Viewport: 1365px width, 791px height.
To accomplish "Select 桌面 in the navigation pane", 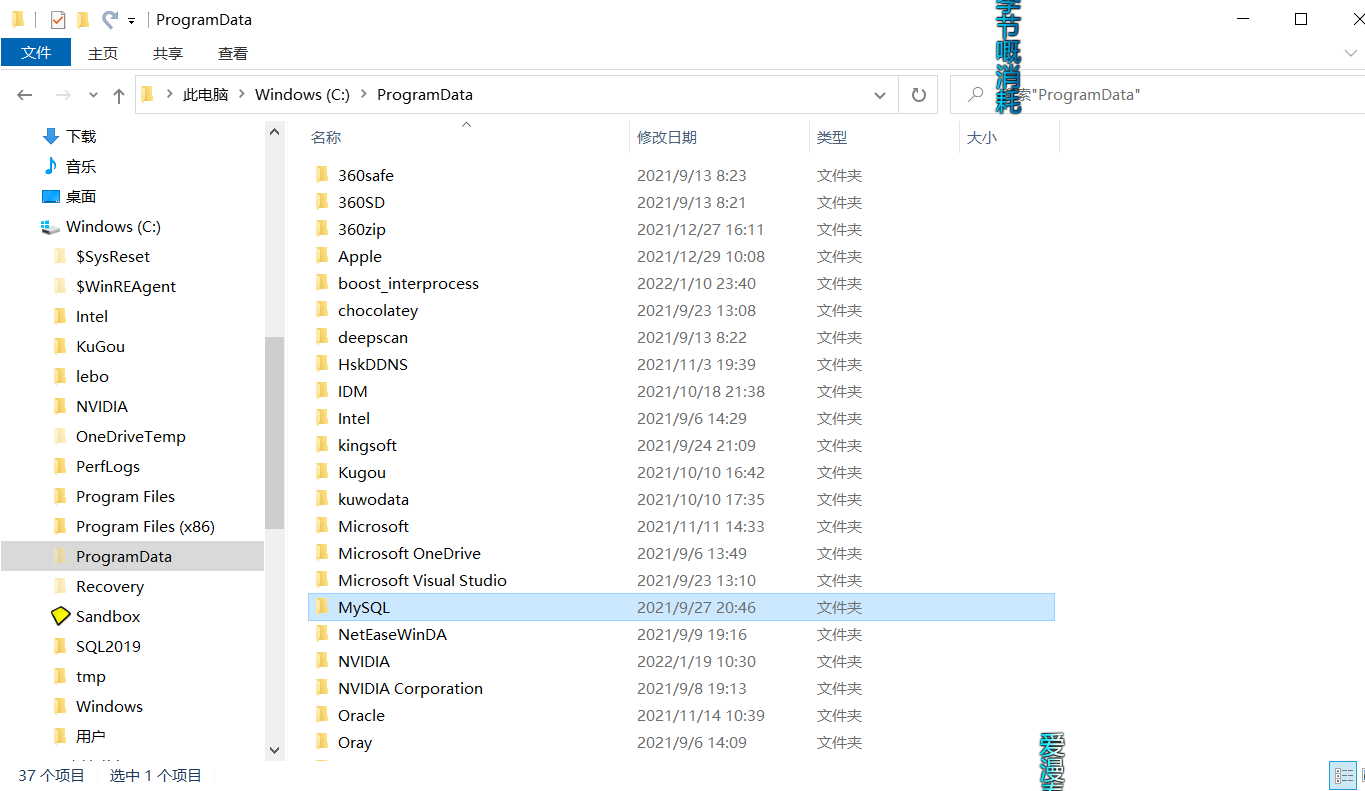I will click(81, 196).
